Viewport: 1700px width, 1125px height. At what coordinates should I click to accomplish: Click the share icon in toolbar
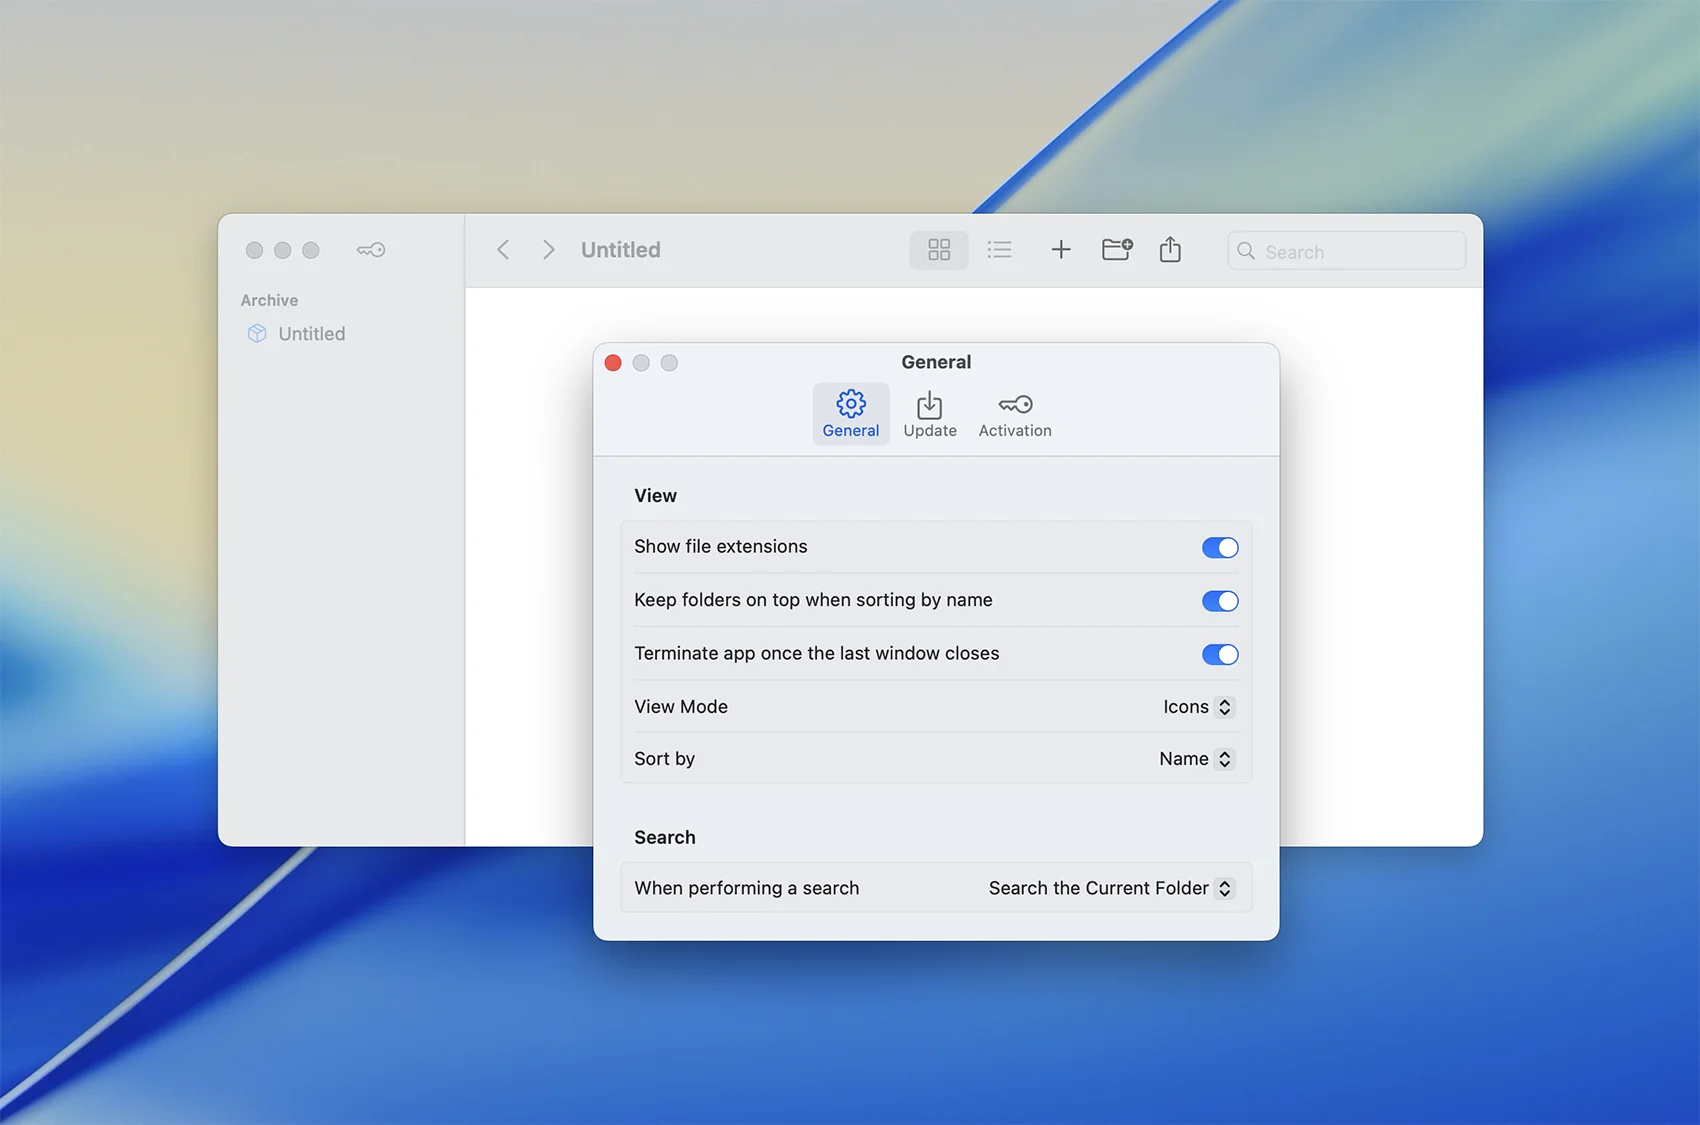point(1170,250)
